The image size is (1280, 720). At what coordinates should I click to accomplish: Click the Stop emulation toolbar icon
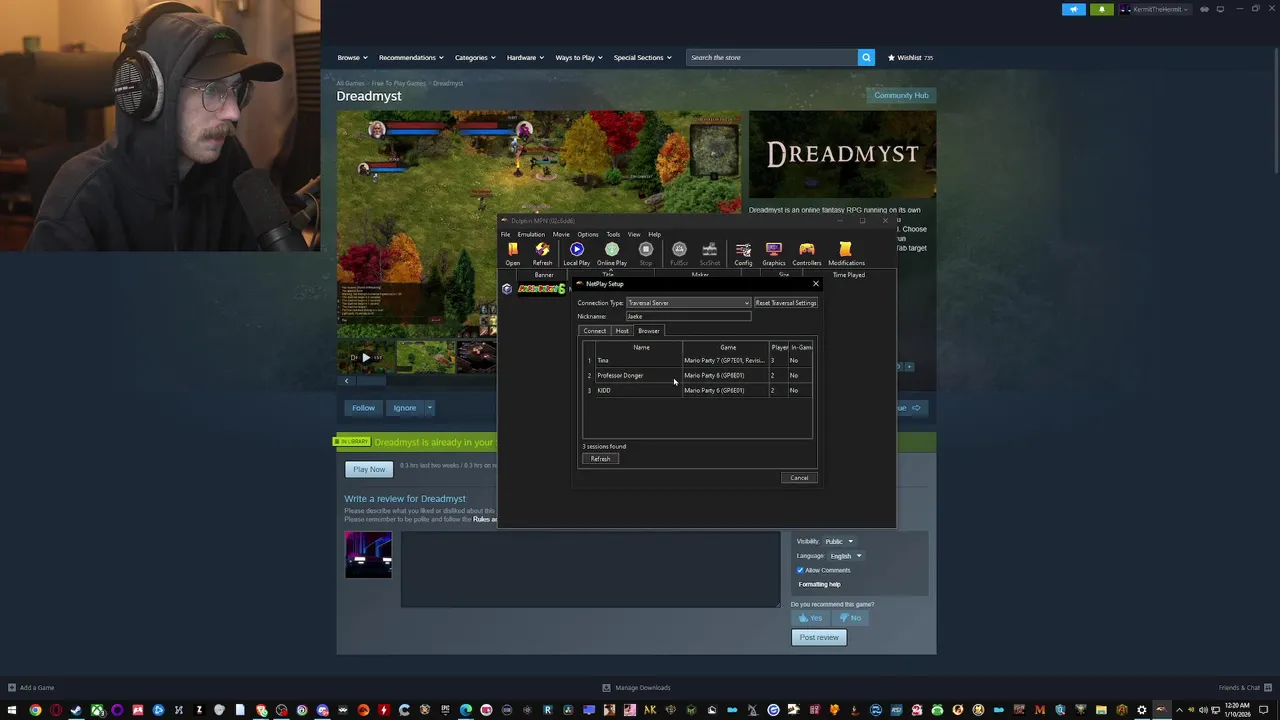[646, 253]
